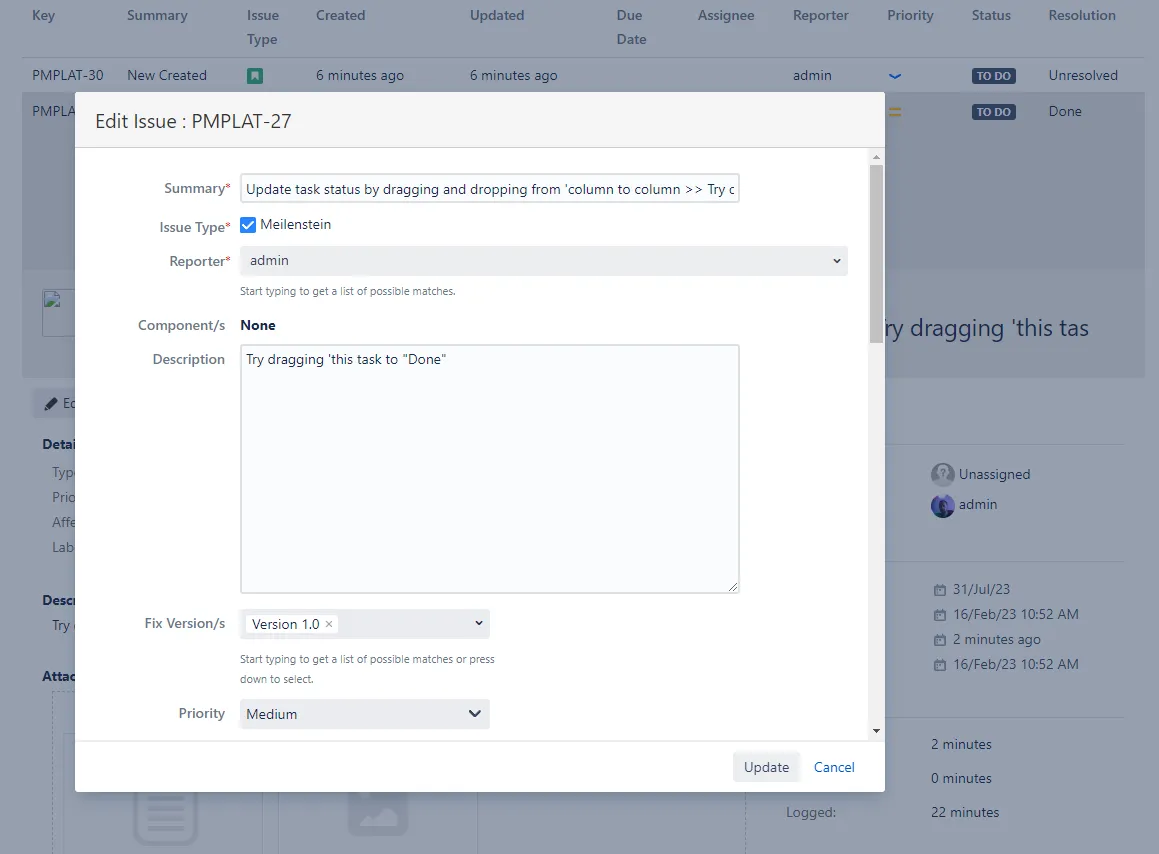Click the TO DO status badge for PMPLAT-30

[x=993, y=76]
